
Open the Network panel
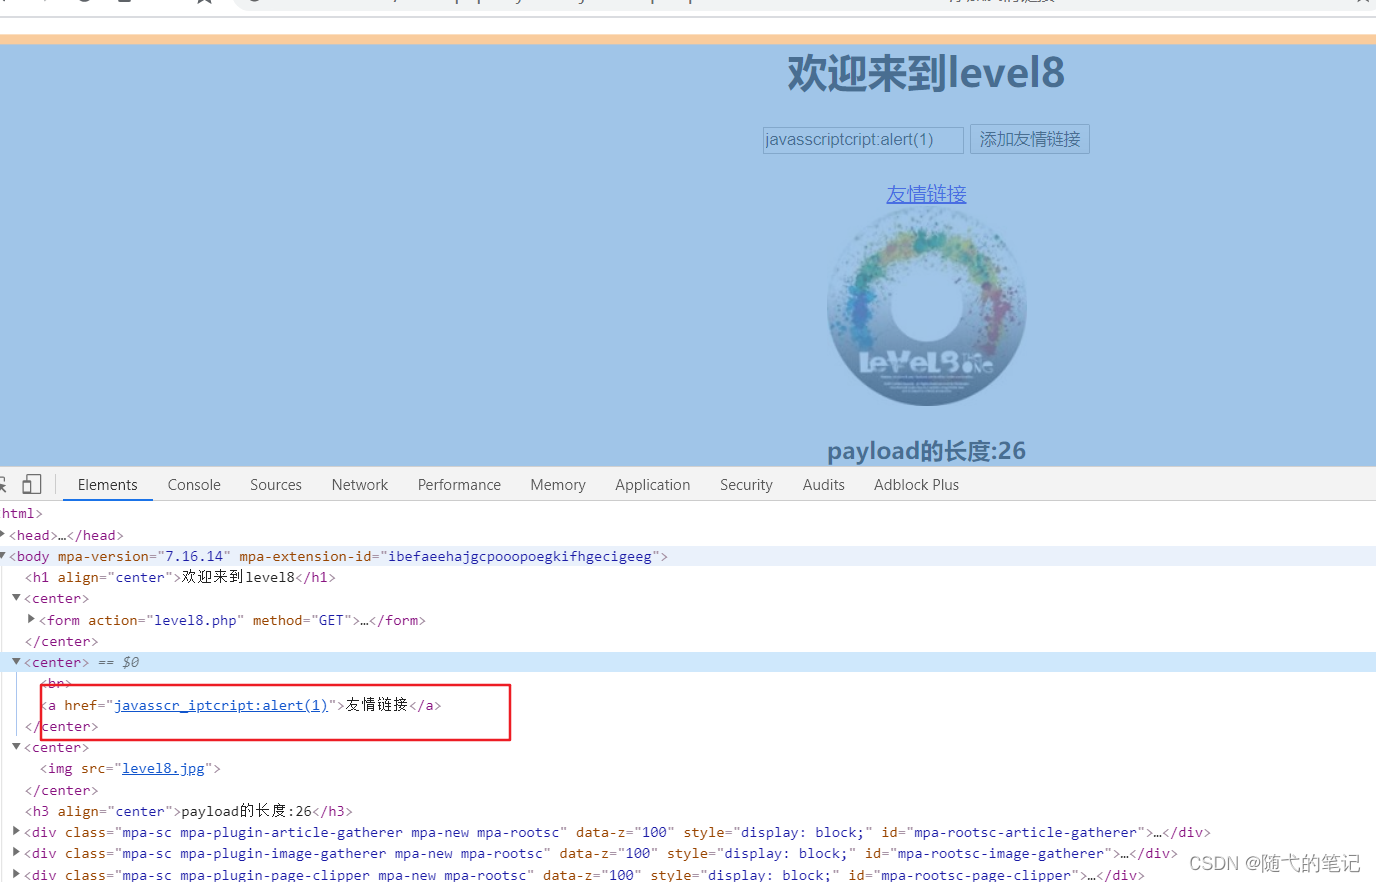pos(359,484)
